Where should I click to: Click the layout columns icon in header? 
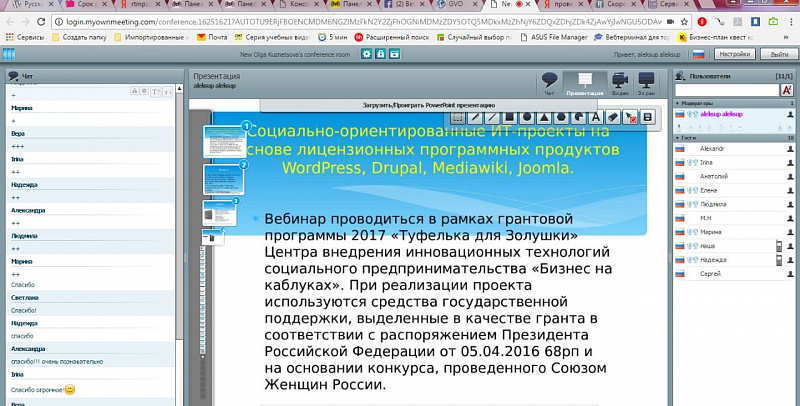(x=9, y=54)
